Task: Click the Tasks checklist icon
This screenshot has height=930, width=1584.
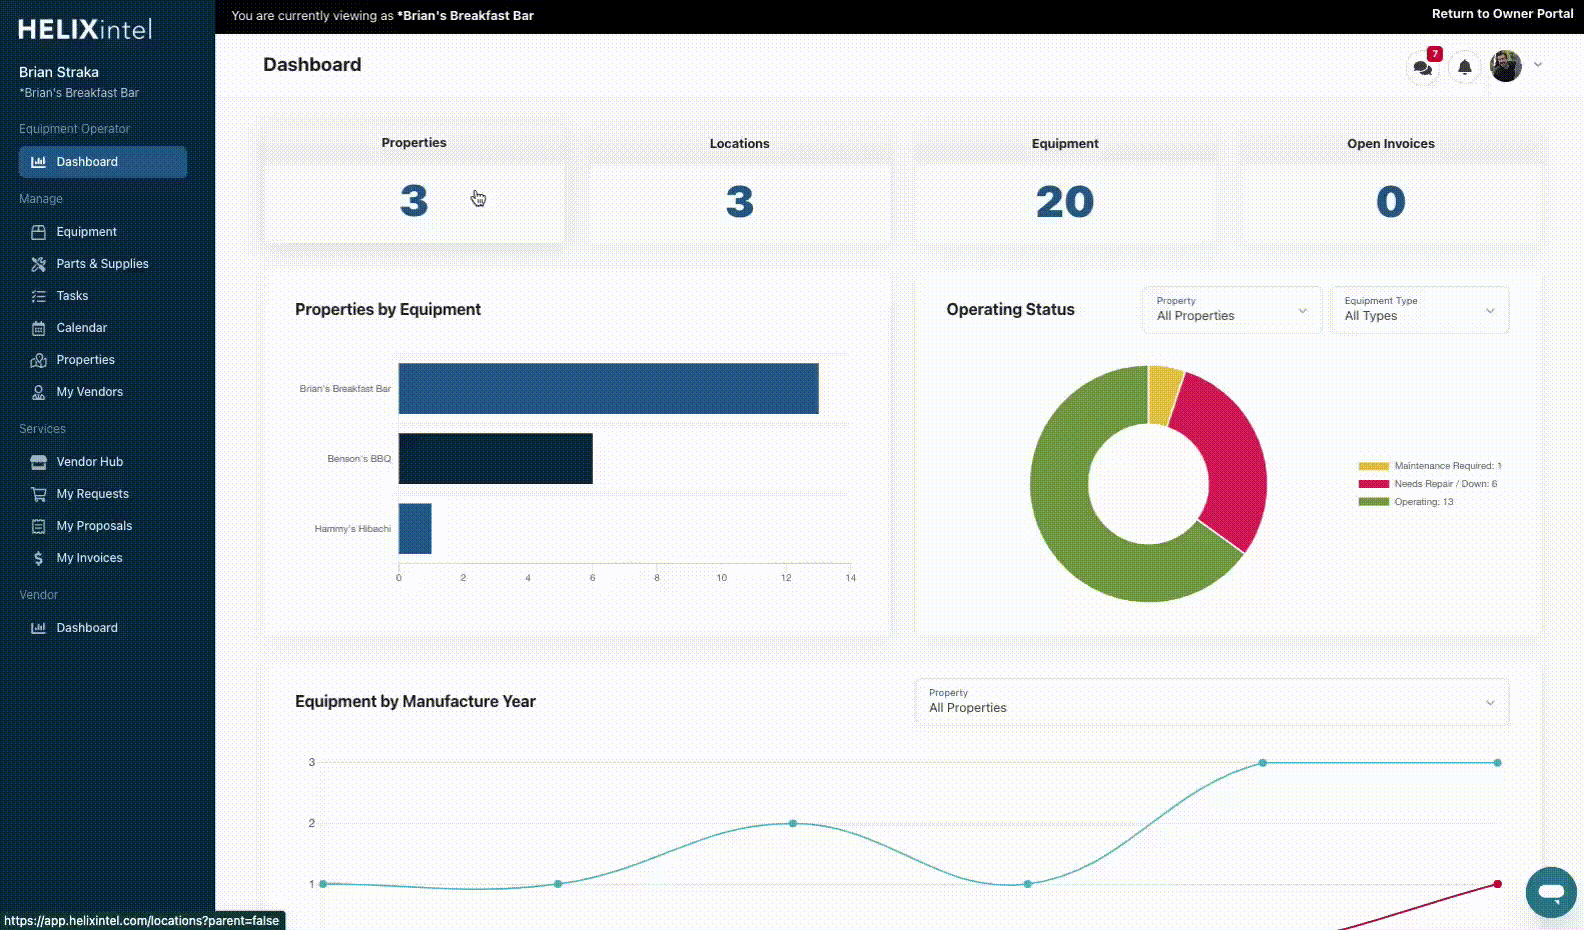Action: tap(38, 296)
